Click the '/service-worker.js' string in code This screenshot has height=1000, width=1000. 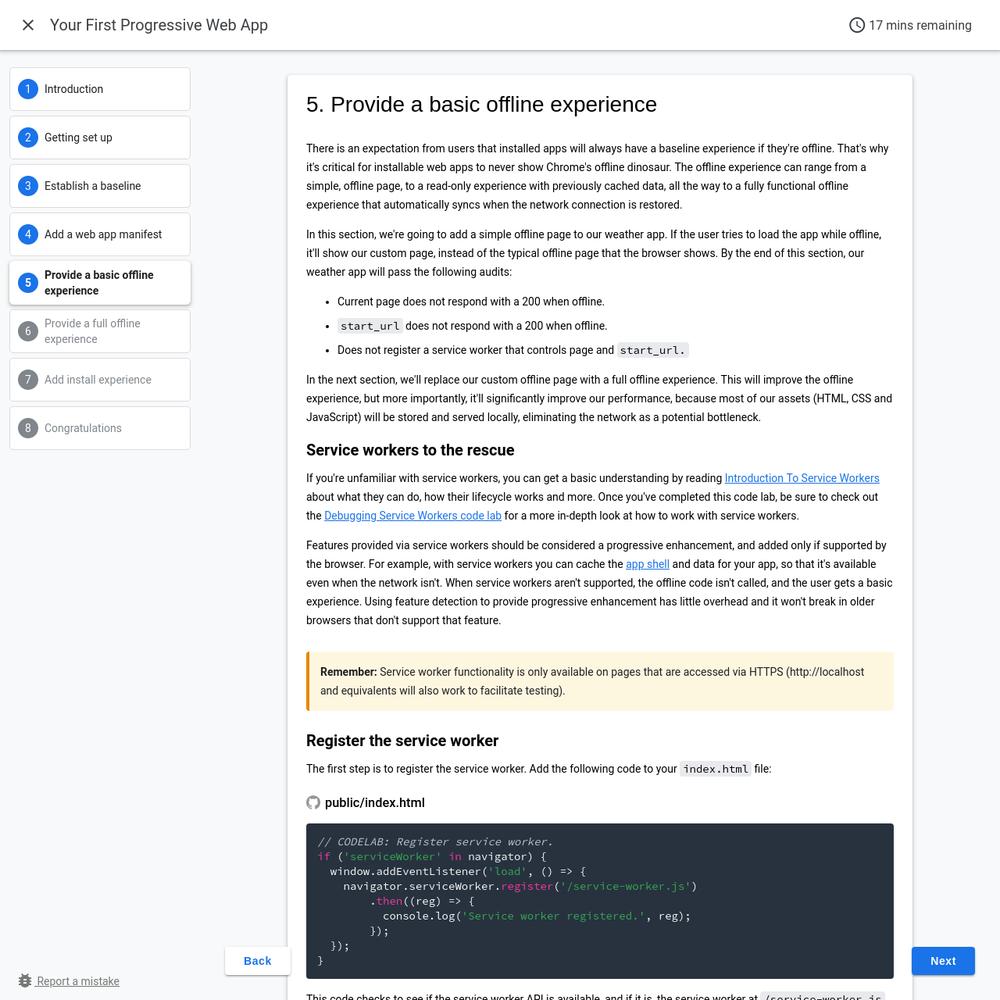click(x=626, y=886)
